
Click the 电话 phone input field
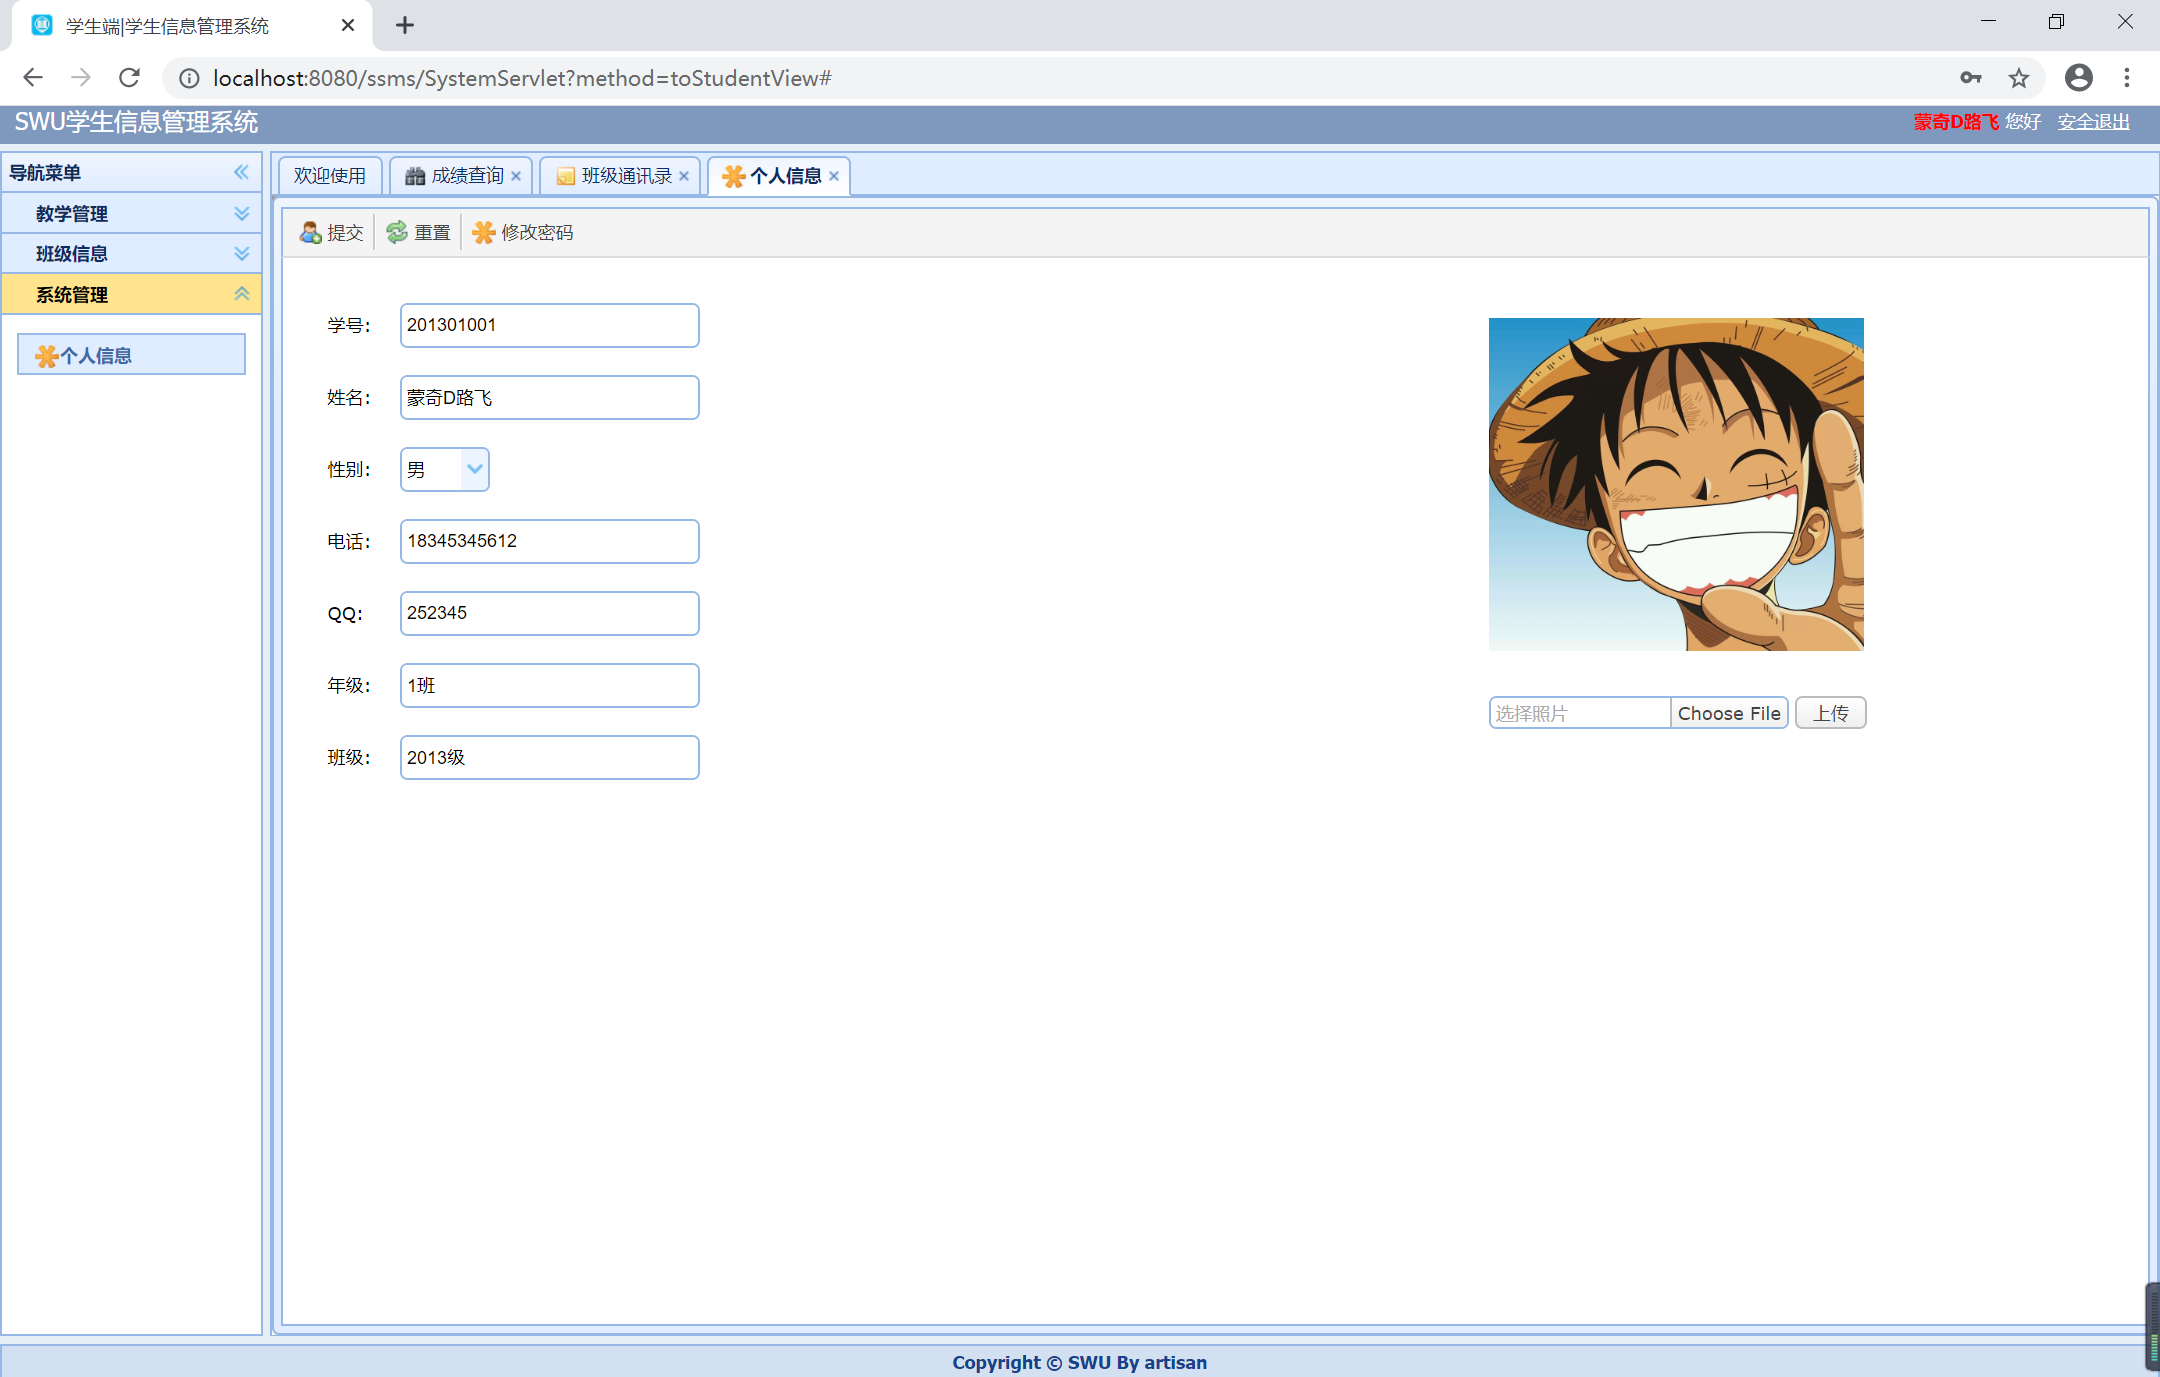[x=550, y=541]
